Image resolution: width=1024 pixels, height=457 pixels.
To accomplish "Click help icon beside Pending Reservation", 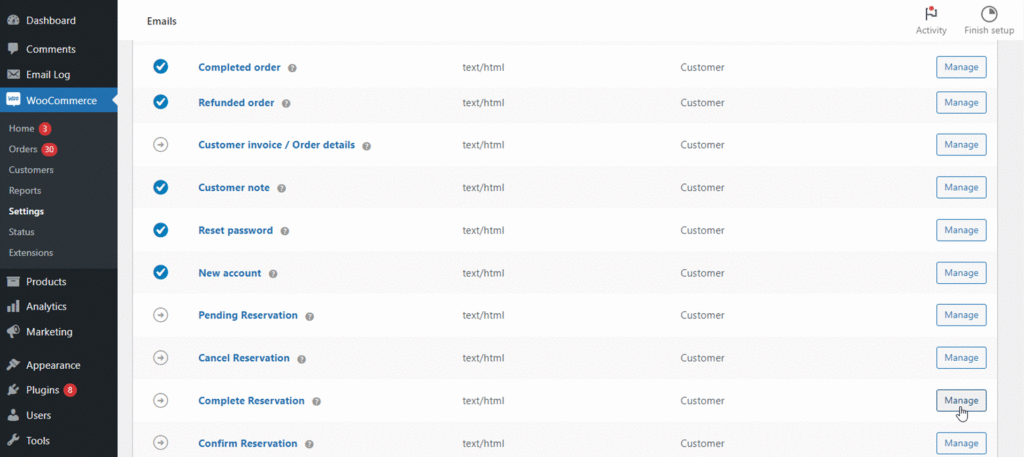I will [x=310, y=316].
